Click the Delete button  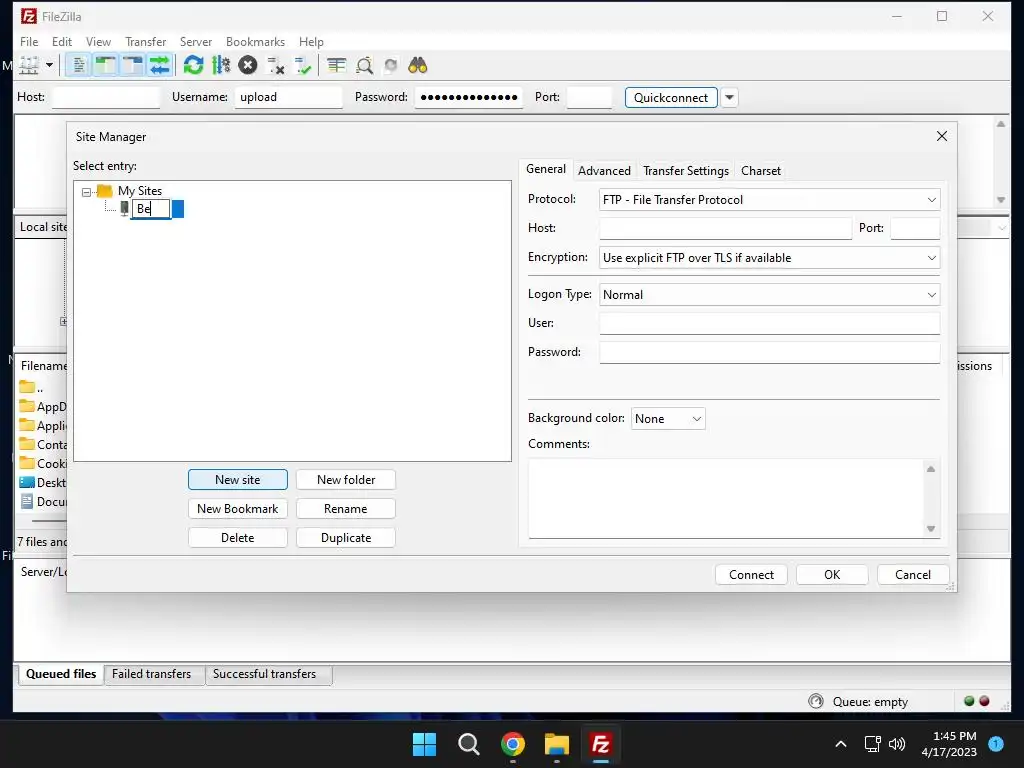(238, 537)
